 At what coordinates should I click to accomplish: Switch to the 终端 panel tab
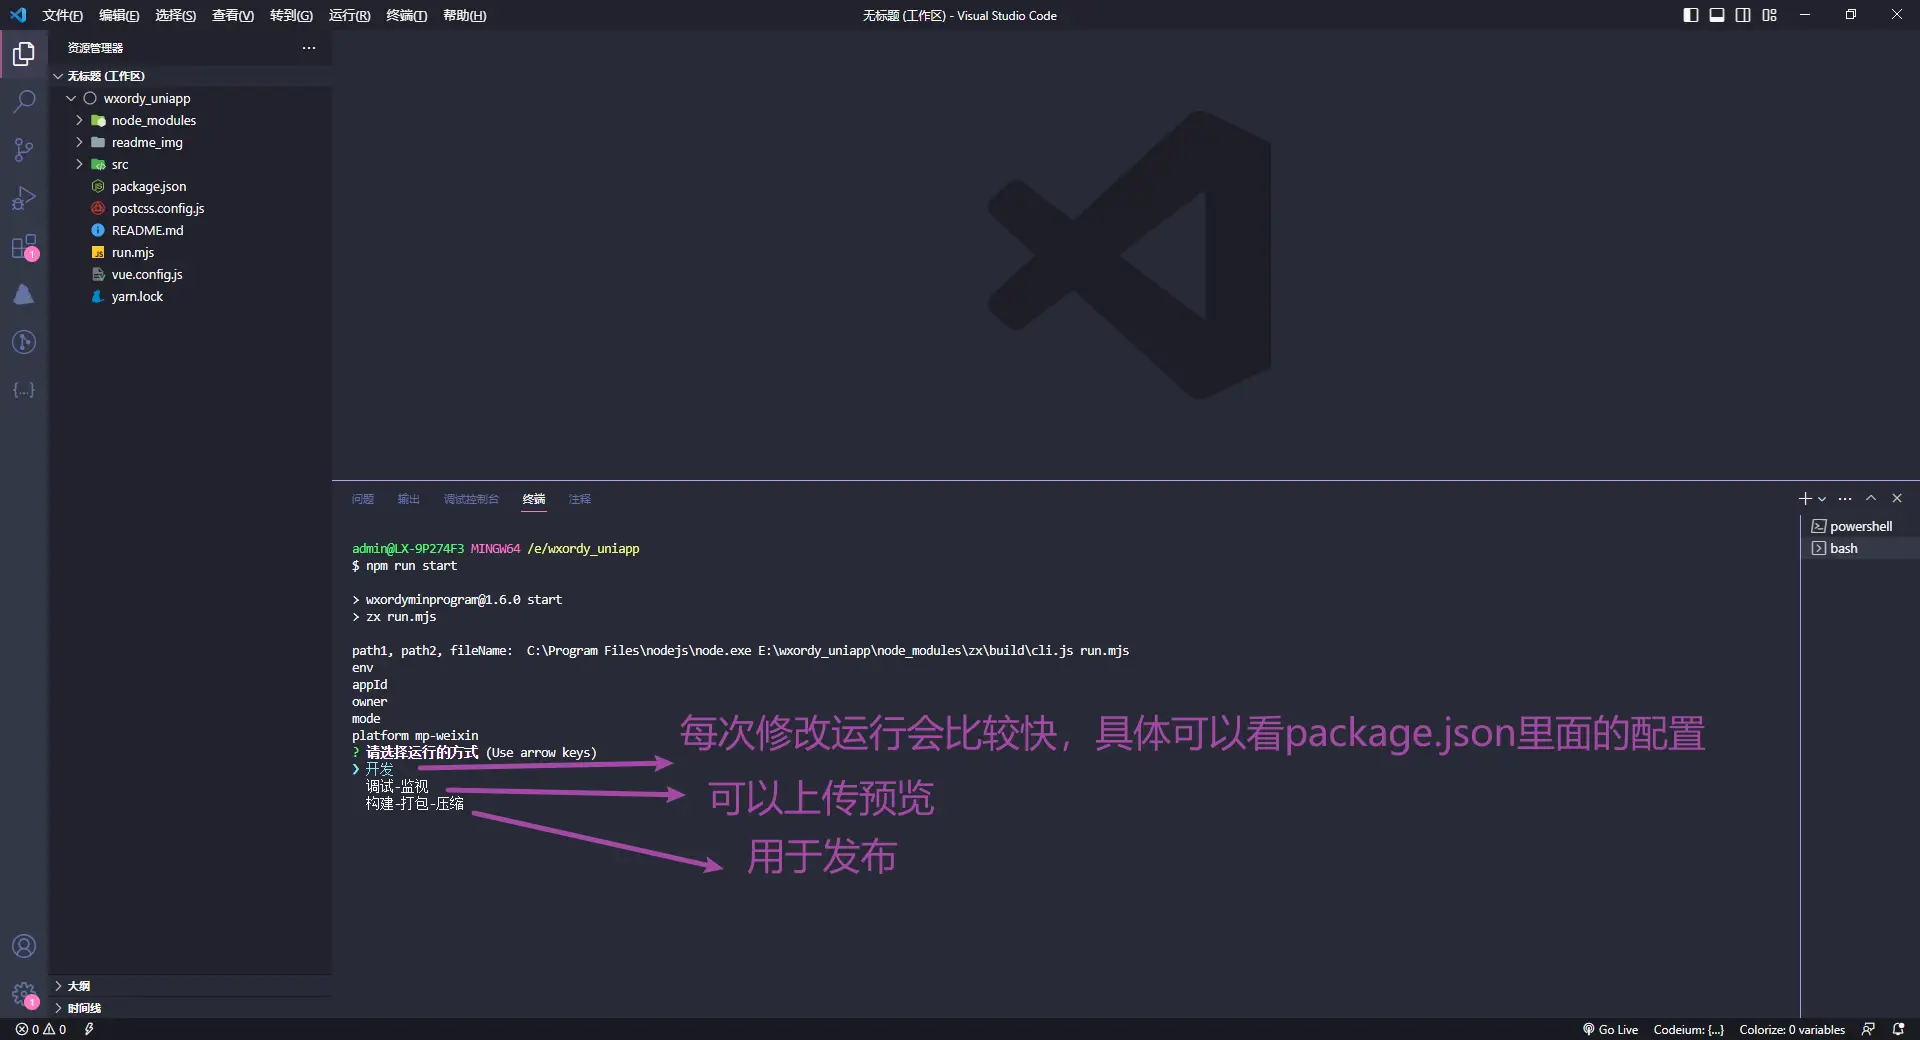click(x=534, y=499)
